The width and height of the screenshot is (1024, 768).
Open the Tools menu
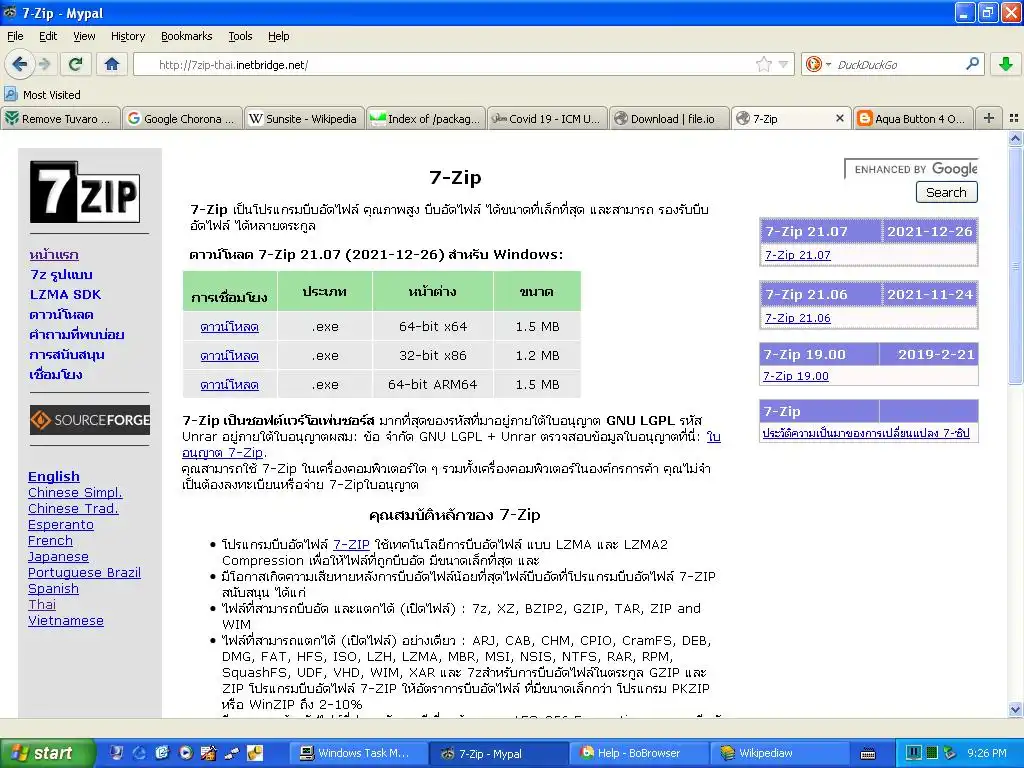click(x=240, y=36)
